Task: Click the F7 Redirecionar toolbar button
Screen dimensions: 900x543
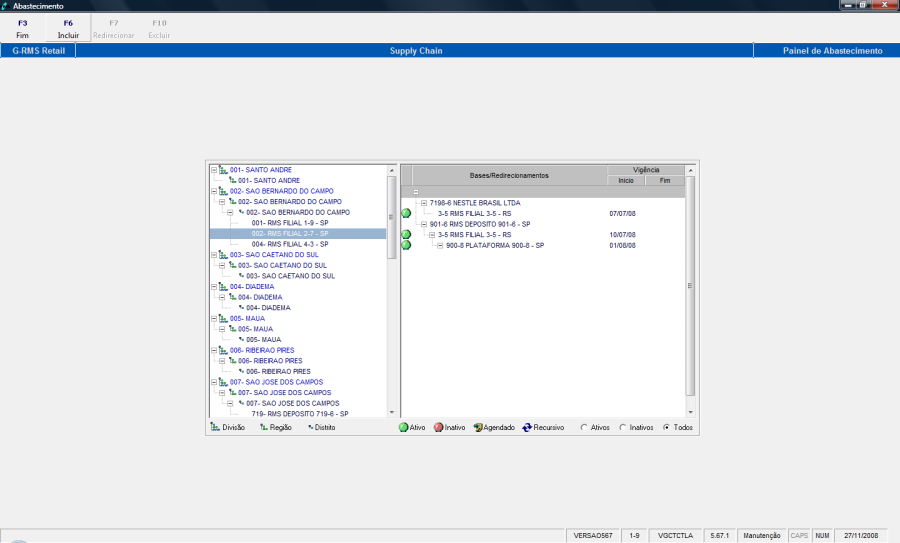Action: coord(114,29)
